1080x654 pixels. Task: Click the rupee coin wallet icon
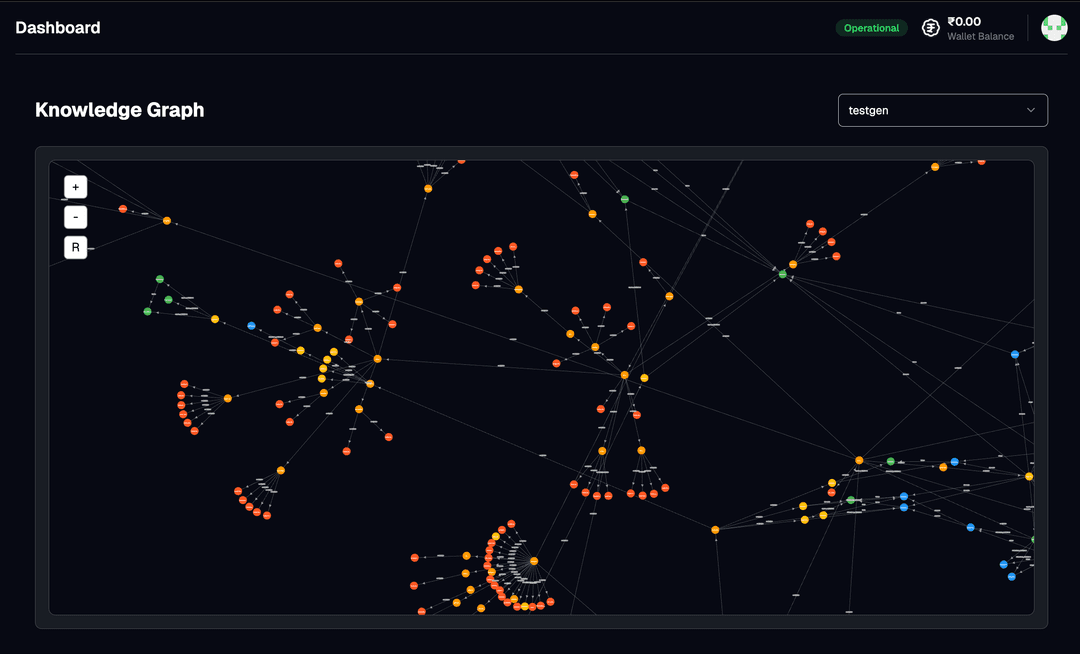(930, 27)
